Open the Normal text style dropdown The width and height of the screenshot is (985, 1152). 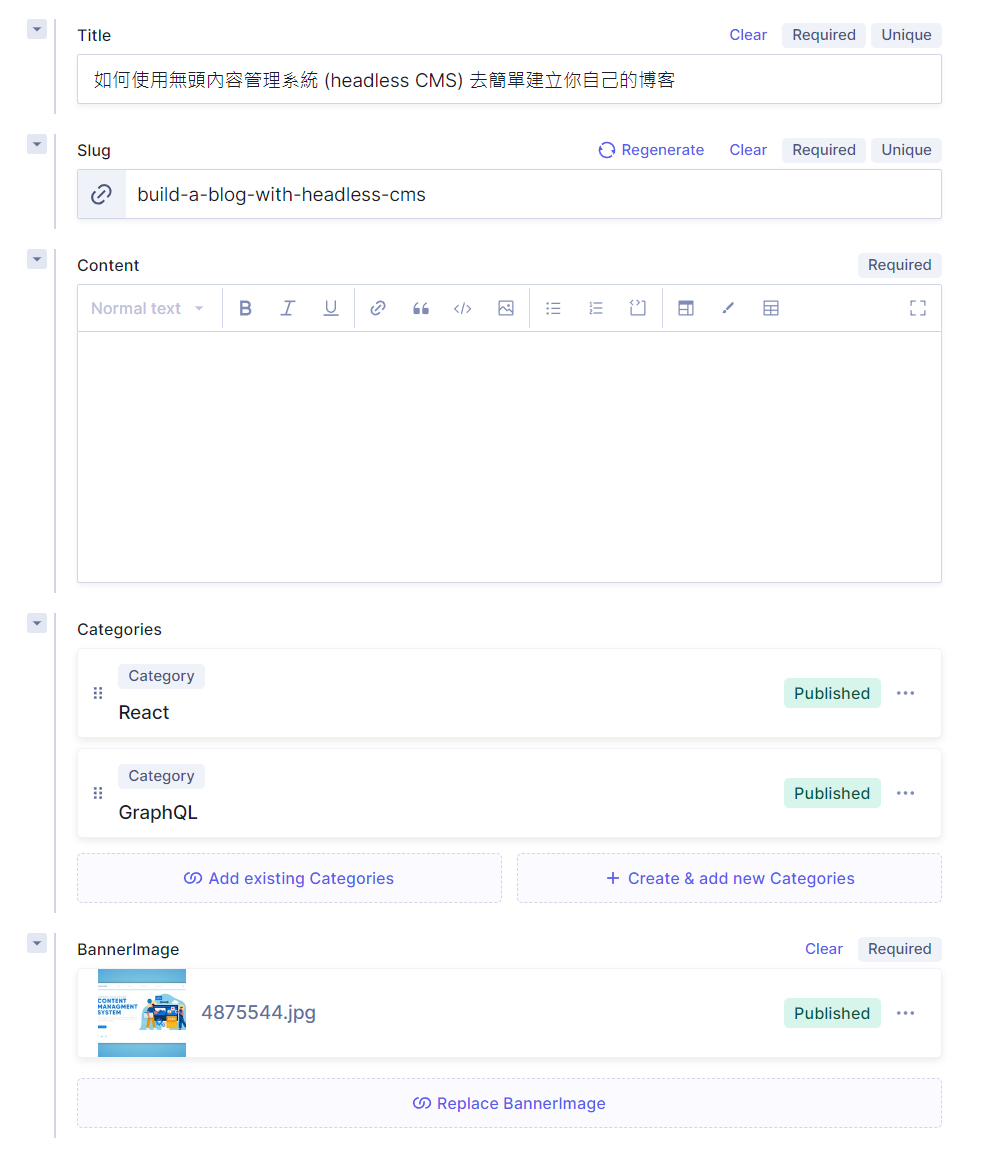coord(148,309)
